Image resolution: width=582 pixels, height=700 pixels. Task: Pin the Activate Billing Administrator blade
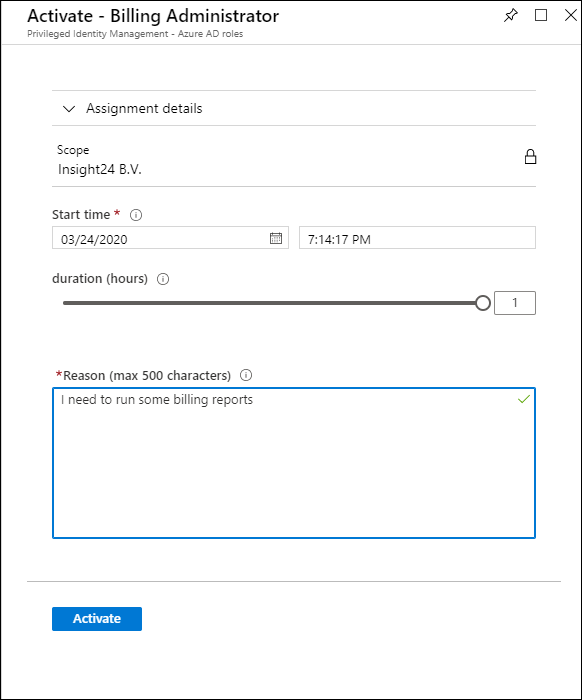click(511, 16)
